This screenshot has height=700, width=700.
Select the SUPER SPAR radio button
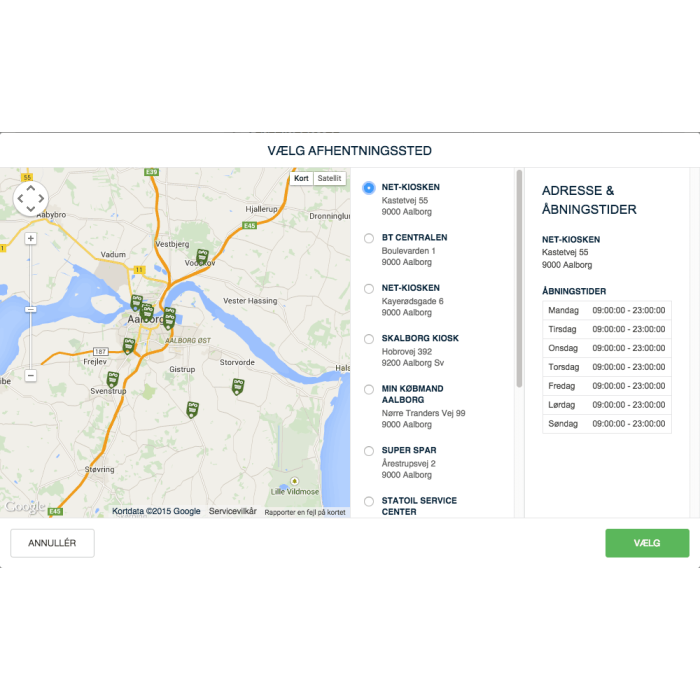click(x=369, y=451)
